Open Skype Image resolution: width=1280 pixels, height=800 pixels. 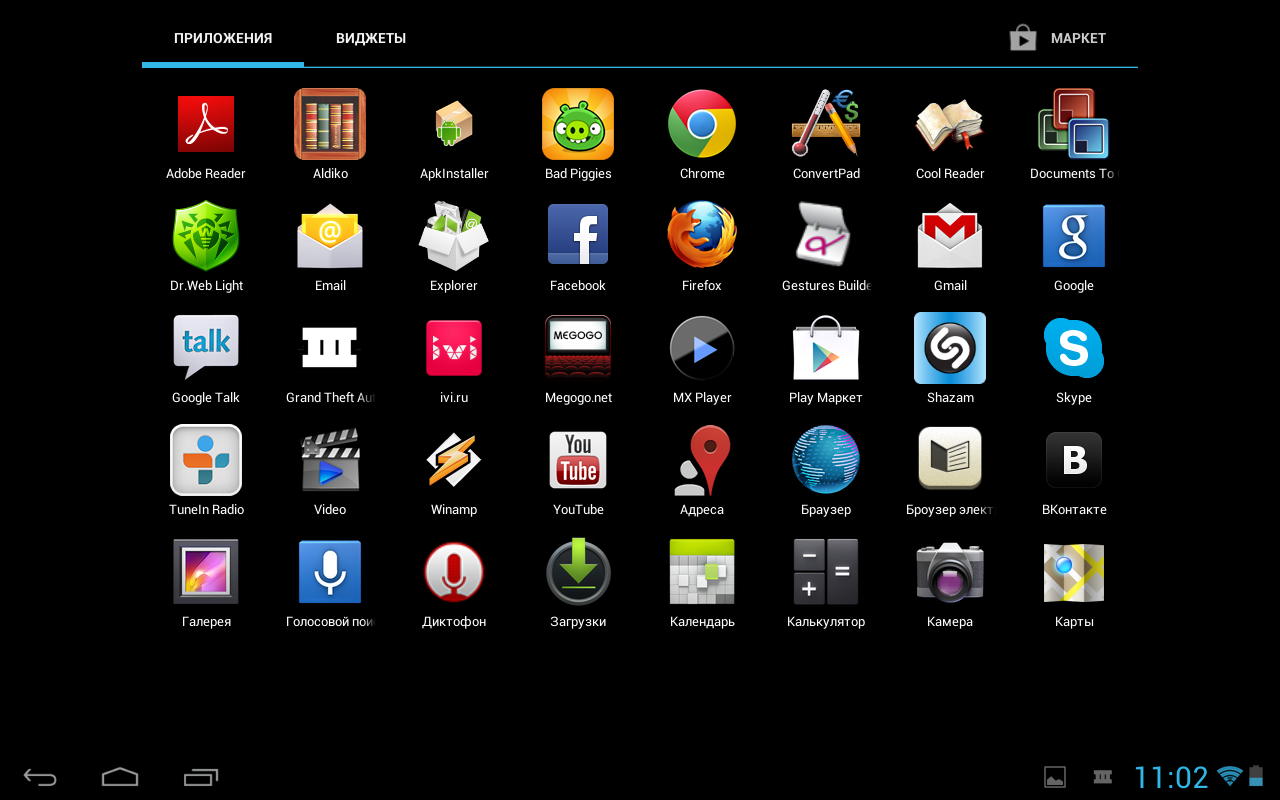[x=1074, y=348]
